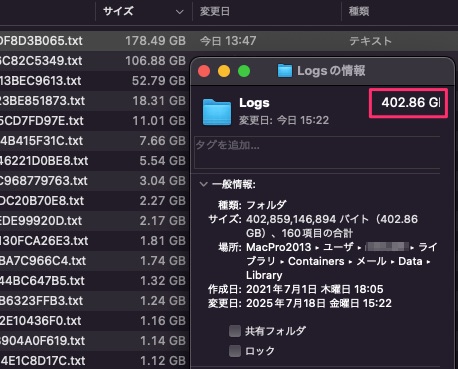Select file ending C82C5349.txt

click(x=41, y=61)
